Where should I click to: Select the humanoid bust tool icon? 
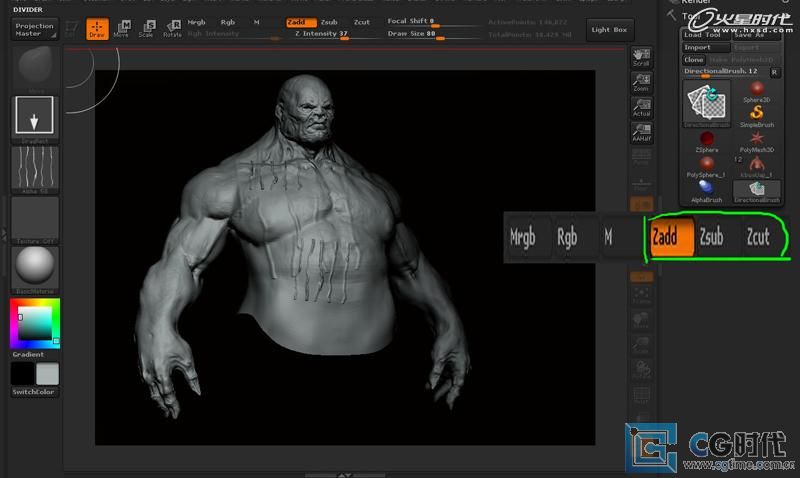point(757,167)
